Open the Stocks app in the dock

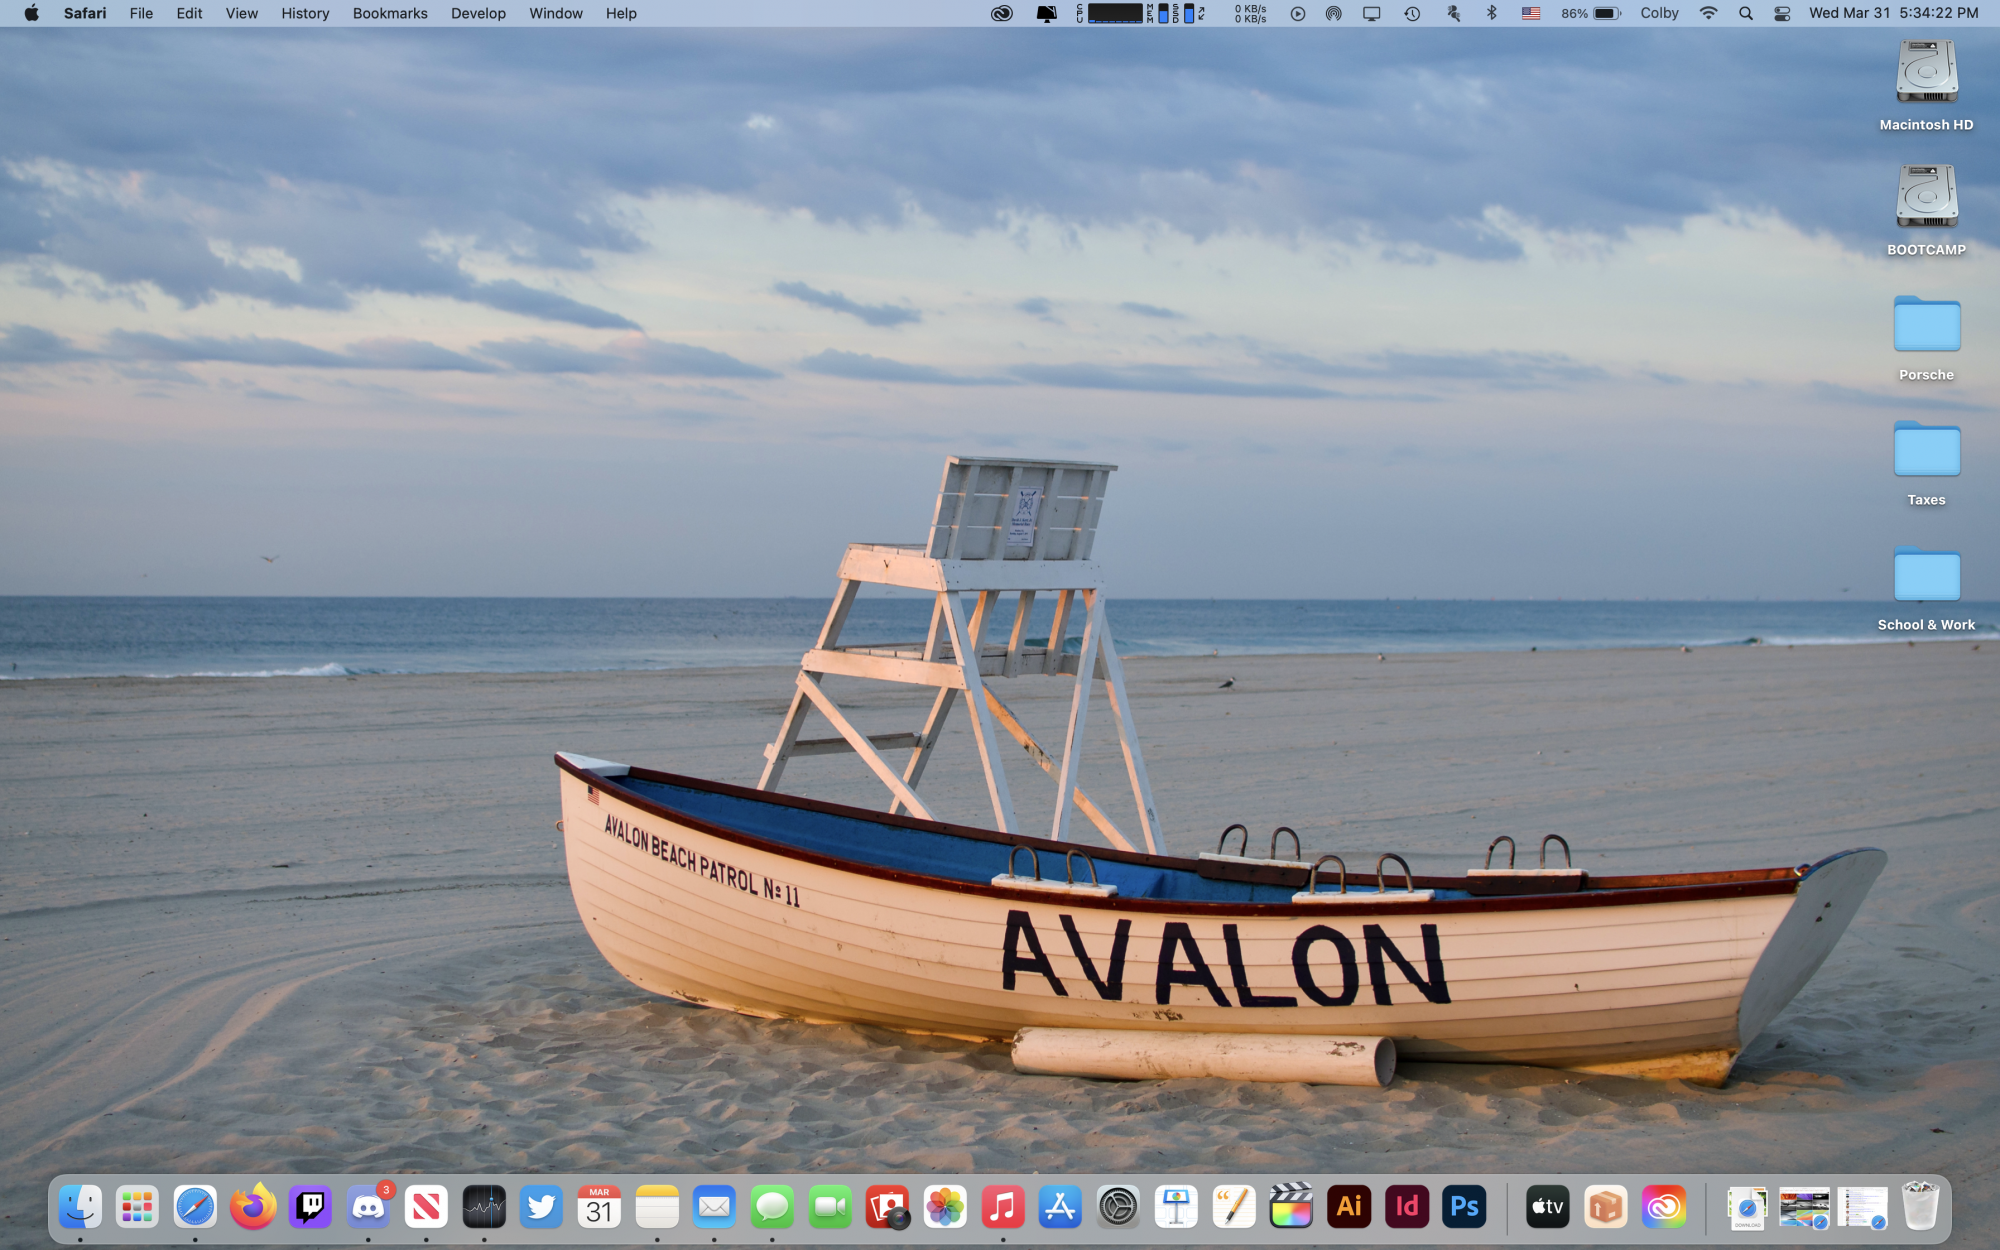(x=484, y=1208)
